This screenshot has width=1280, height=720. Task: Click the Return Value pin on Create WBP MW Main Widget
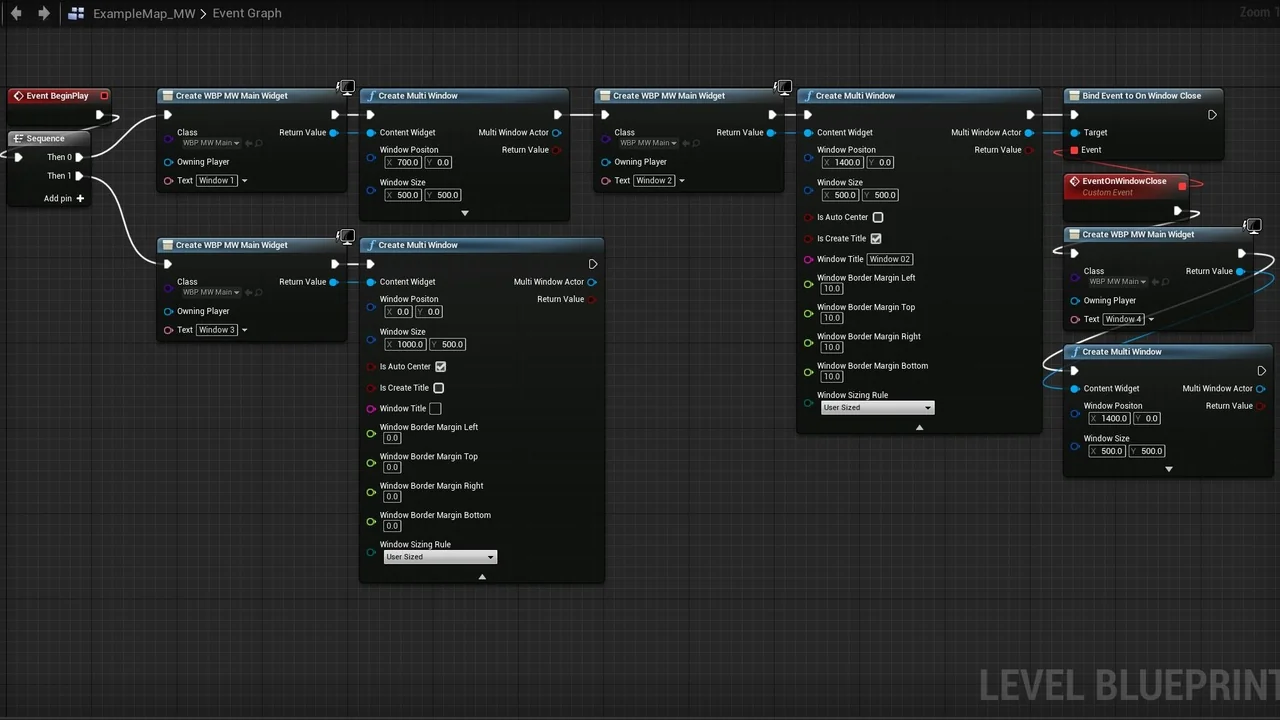pos(335,132)
